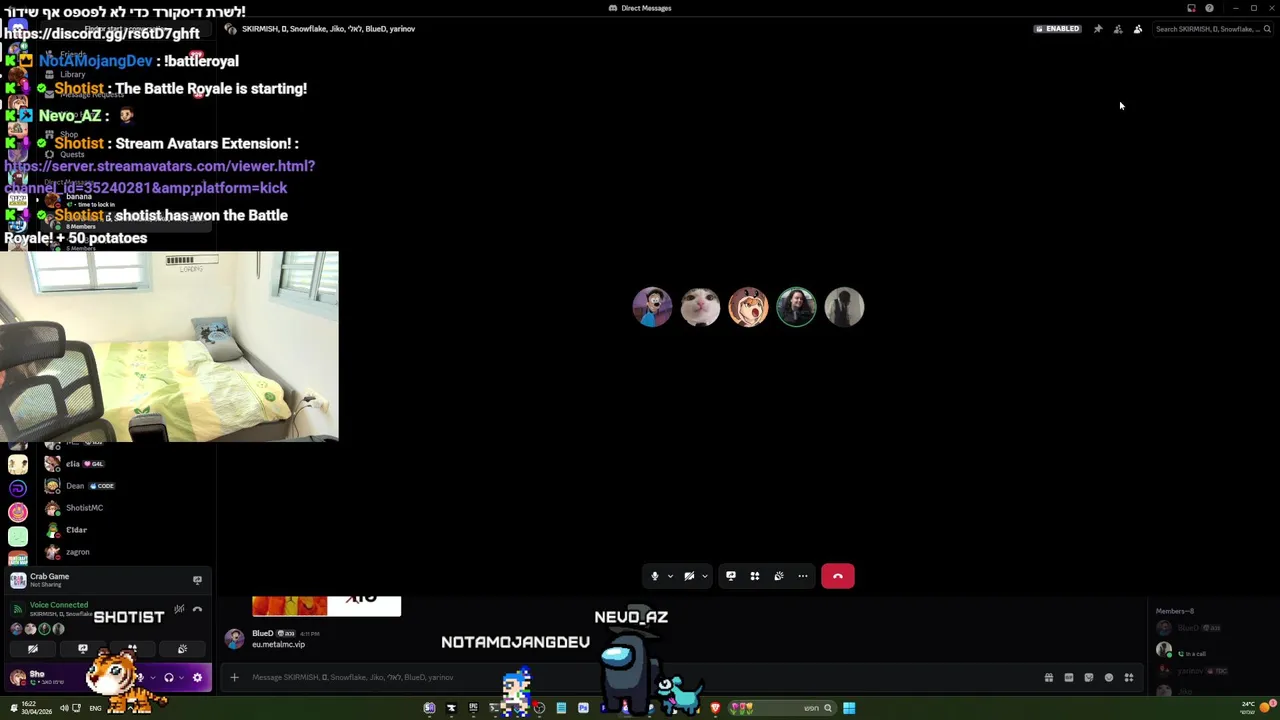Click the cat call participant avatar

(x=700, y=307)
